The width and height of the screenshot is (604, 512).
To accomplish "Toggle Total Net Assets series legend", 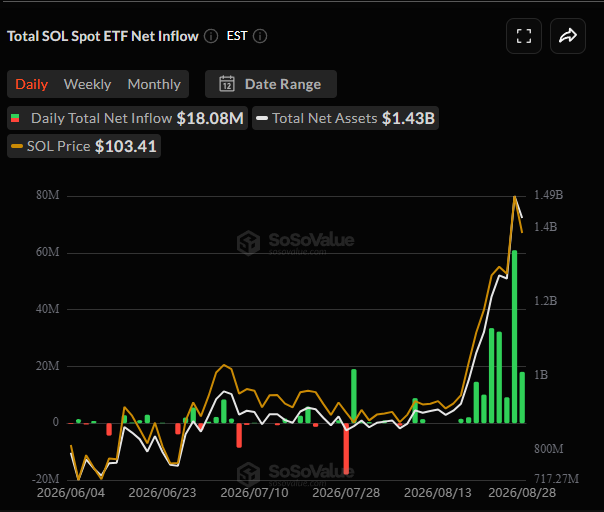I will pos(346,118).
